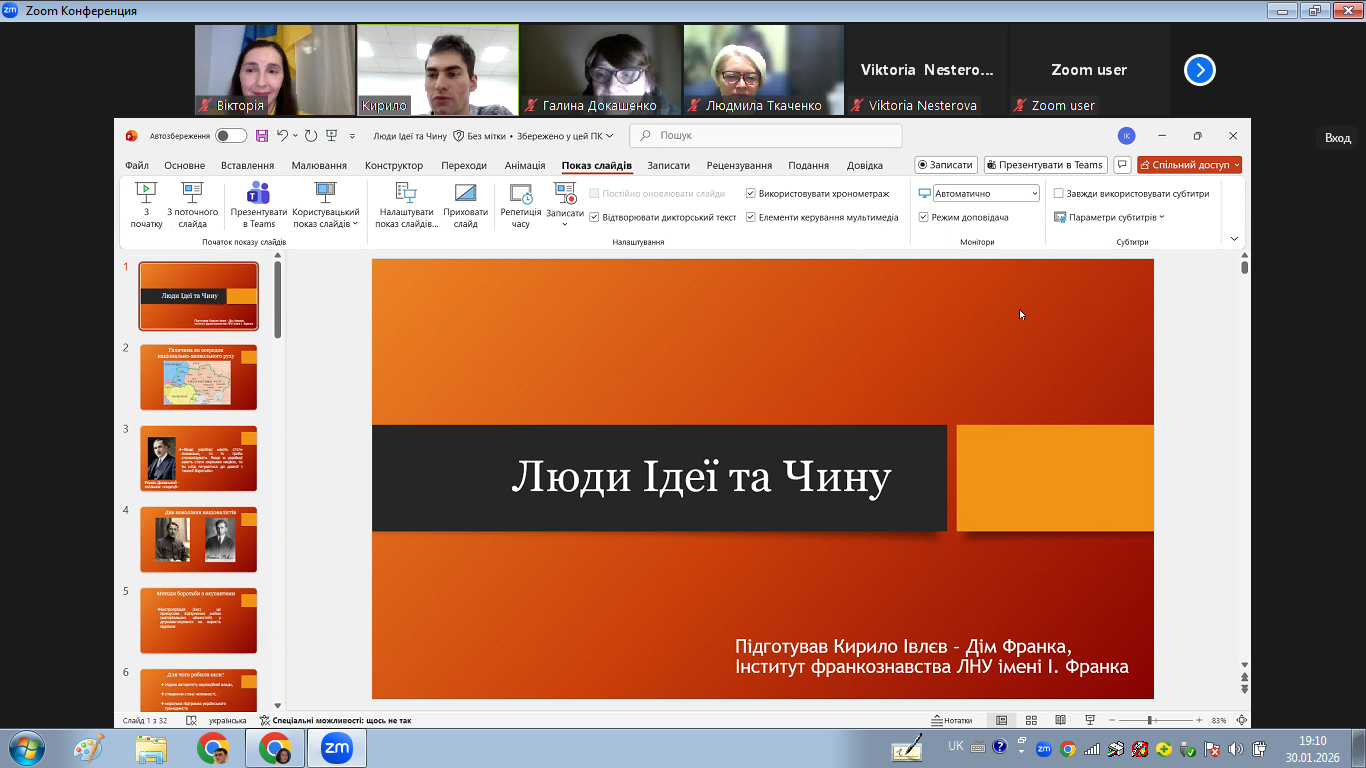The height and width of the screenshot is (768, 1366).
Task: Click the save icon in title bar
Action: pyautogui.click(x=262, y=136)
